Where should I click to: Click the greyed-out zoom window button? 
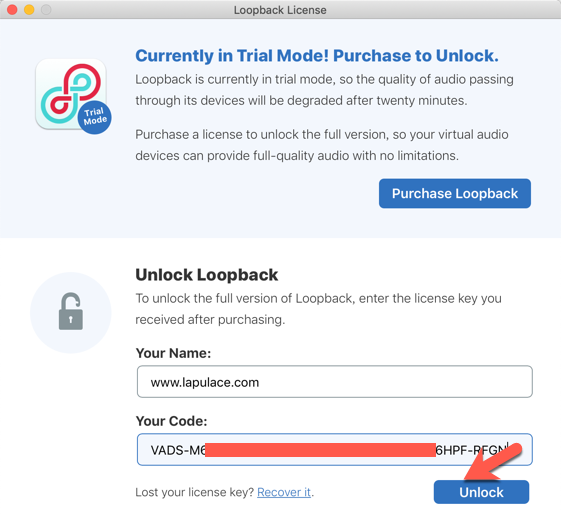(x=46, y=9)
